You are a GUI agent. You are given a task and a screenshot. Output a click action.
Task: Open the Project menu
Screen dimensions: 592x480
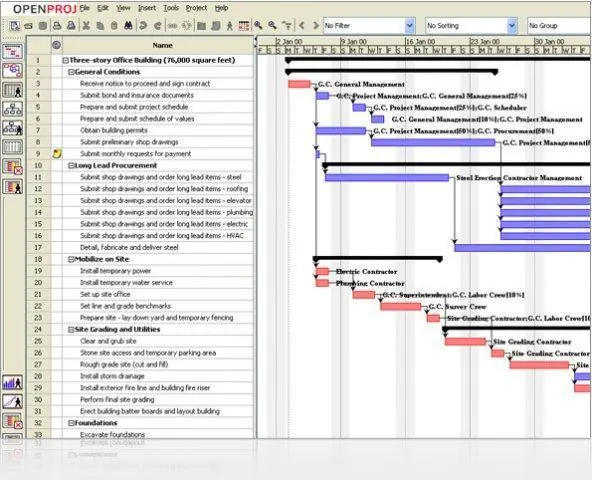click(x=196, y=8)
